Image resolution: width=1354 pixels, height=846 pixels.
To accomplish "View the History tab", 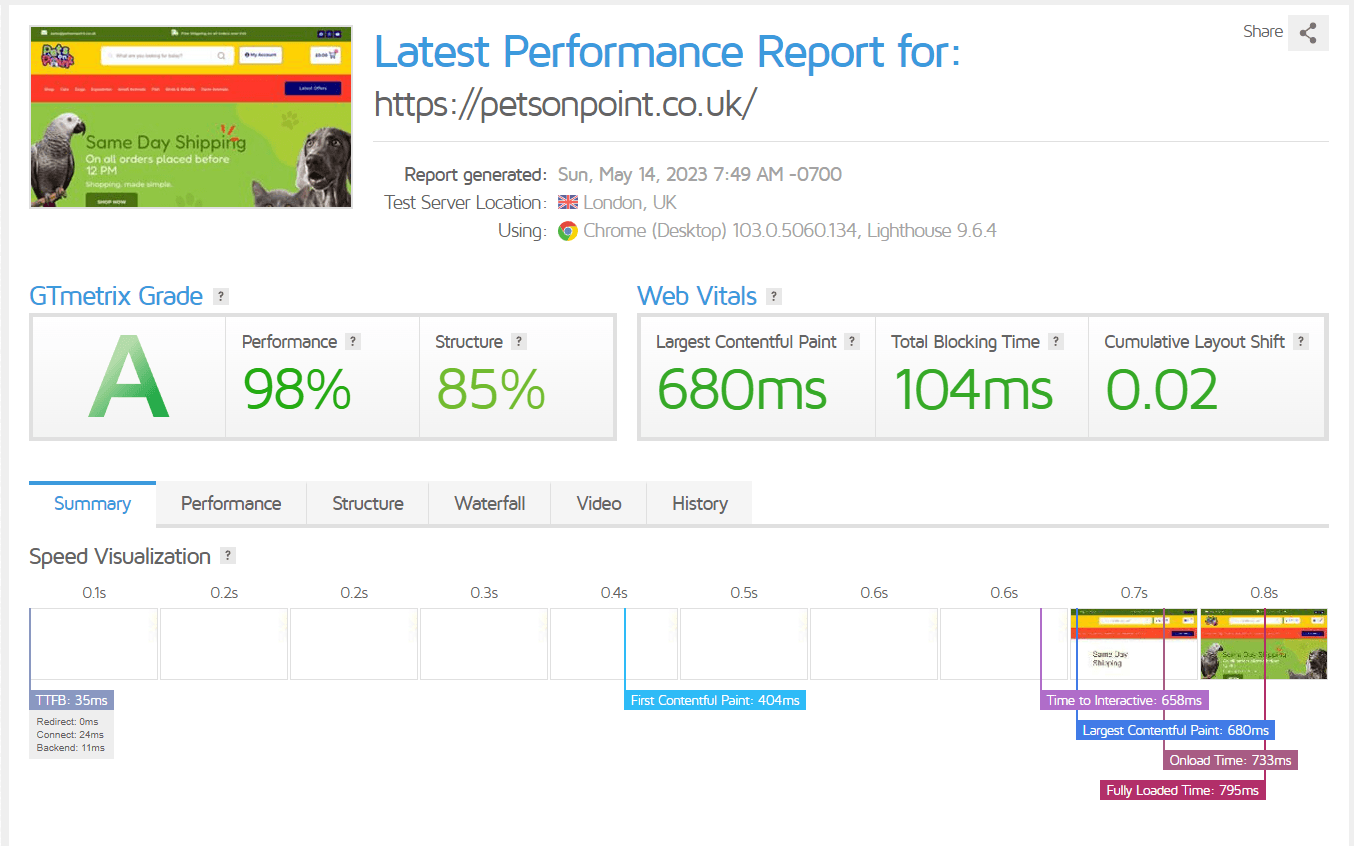I will tap(700, 503).
